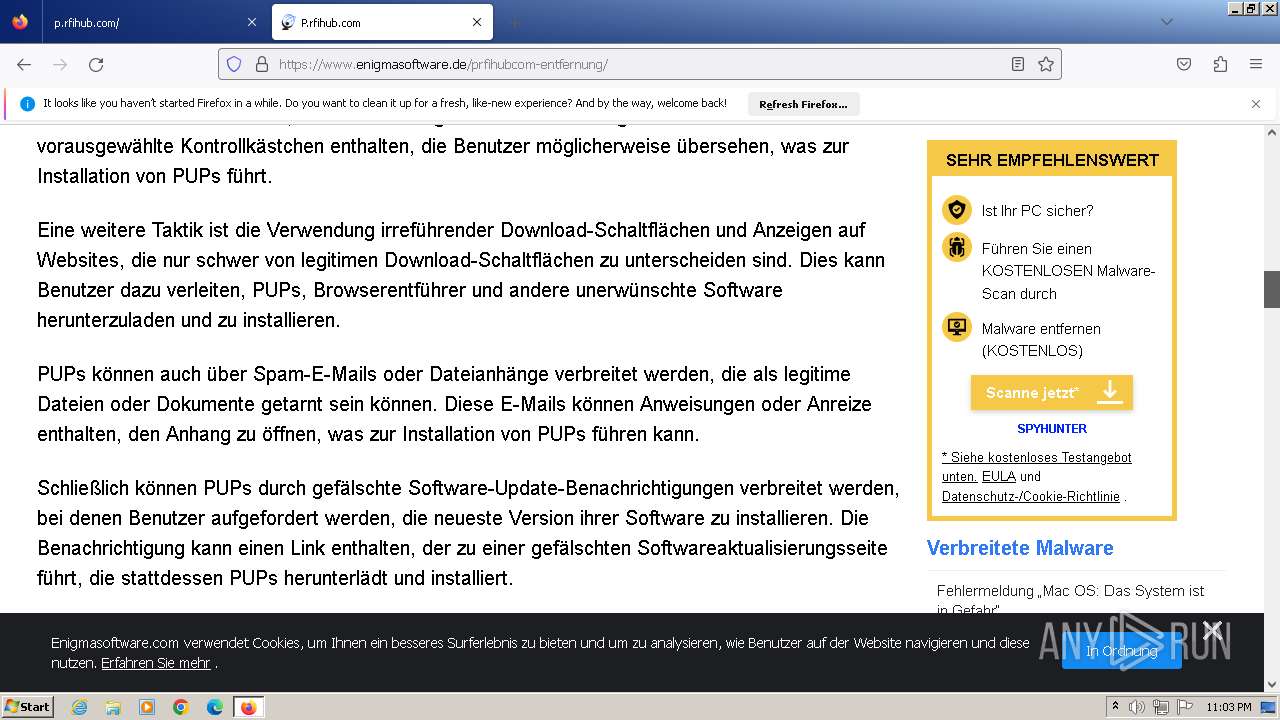Image resolution: width=1280 pixels, height=720 pixels.
Task: Click the Firefox back arrow
Action: coord(24,64)
